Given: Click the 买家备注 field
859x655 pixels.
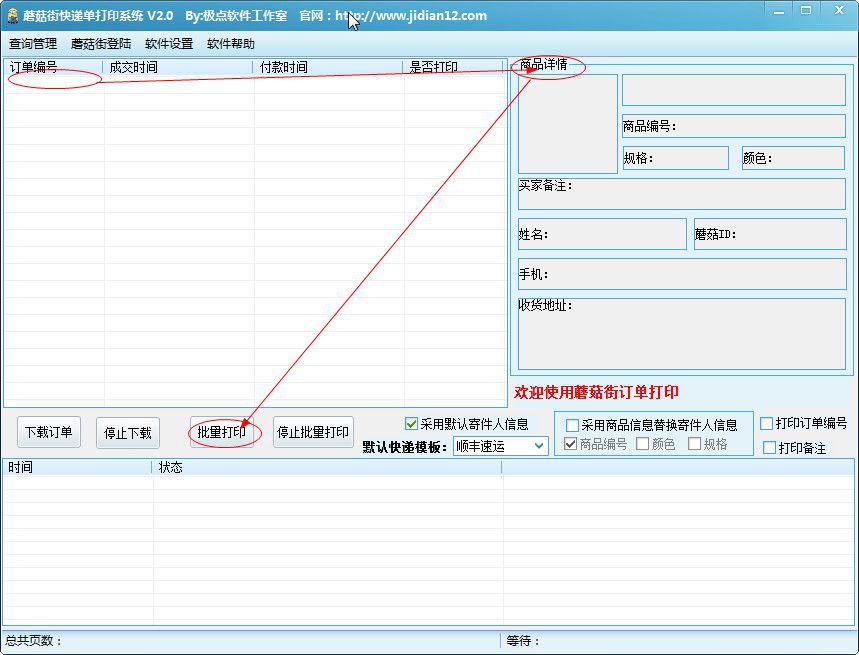Looking at the screenshot, I should tap(682, 194).
